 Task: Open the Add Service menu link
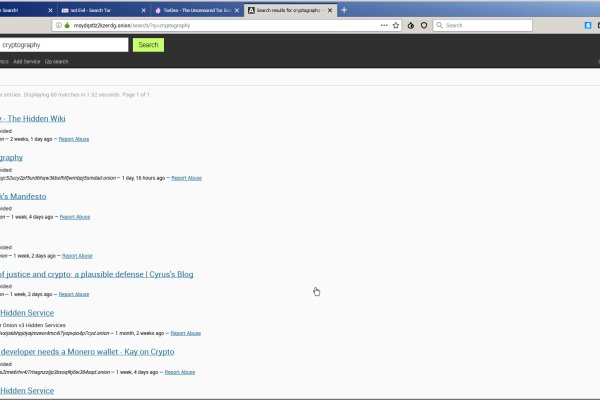point(26,62)
